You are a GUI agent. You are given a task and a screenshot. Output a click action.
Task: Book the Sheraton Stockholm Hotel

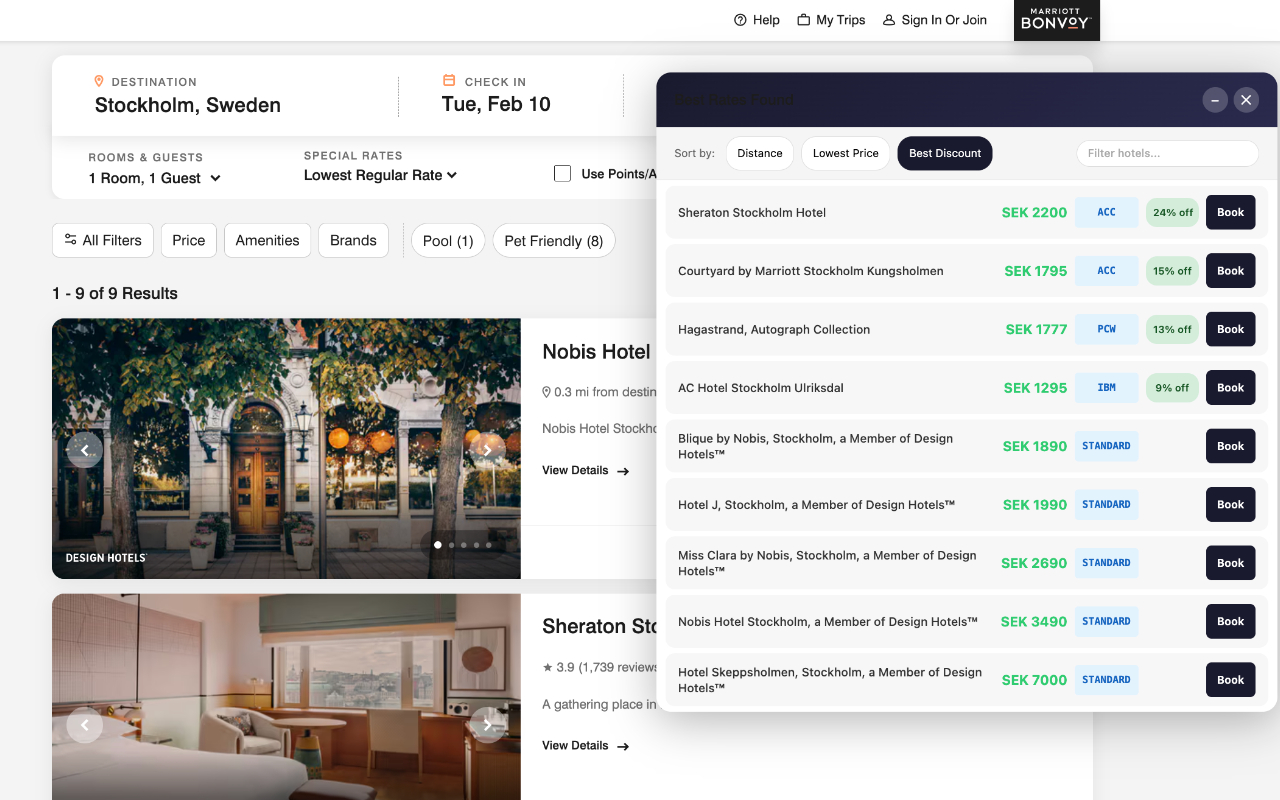point(1230,212)
